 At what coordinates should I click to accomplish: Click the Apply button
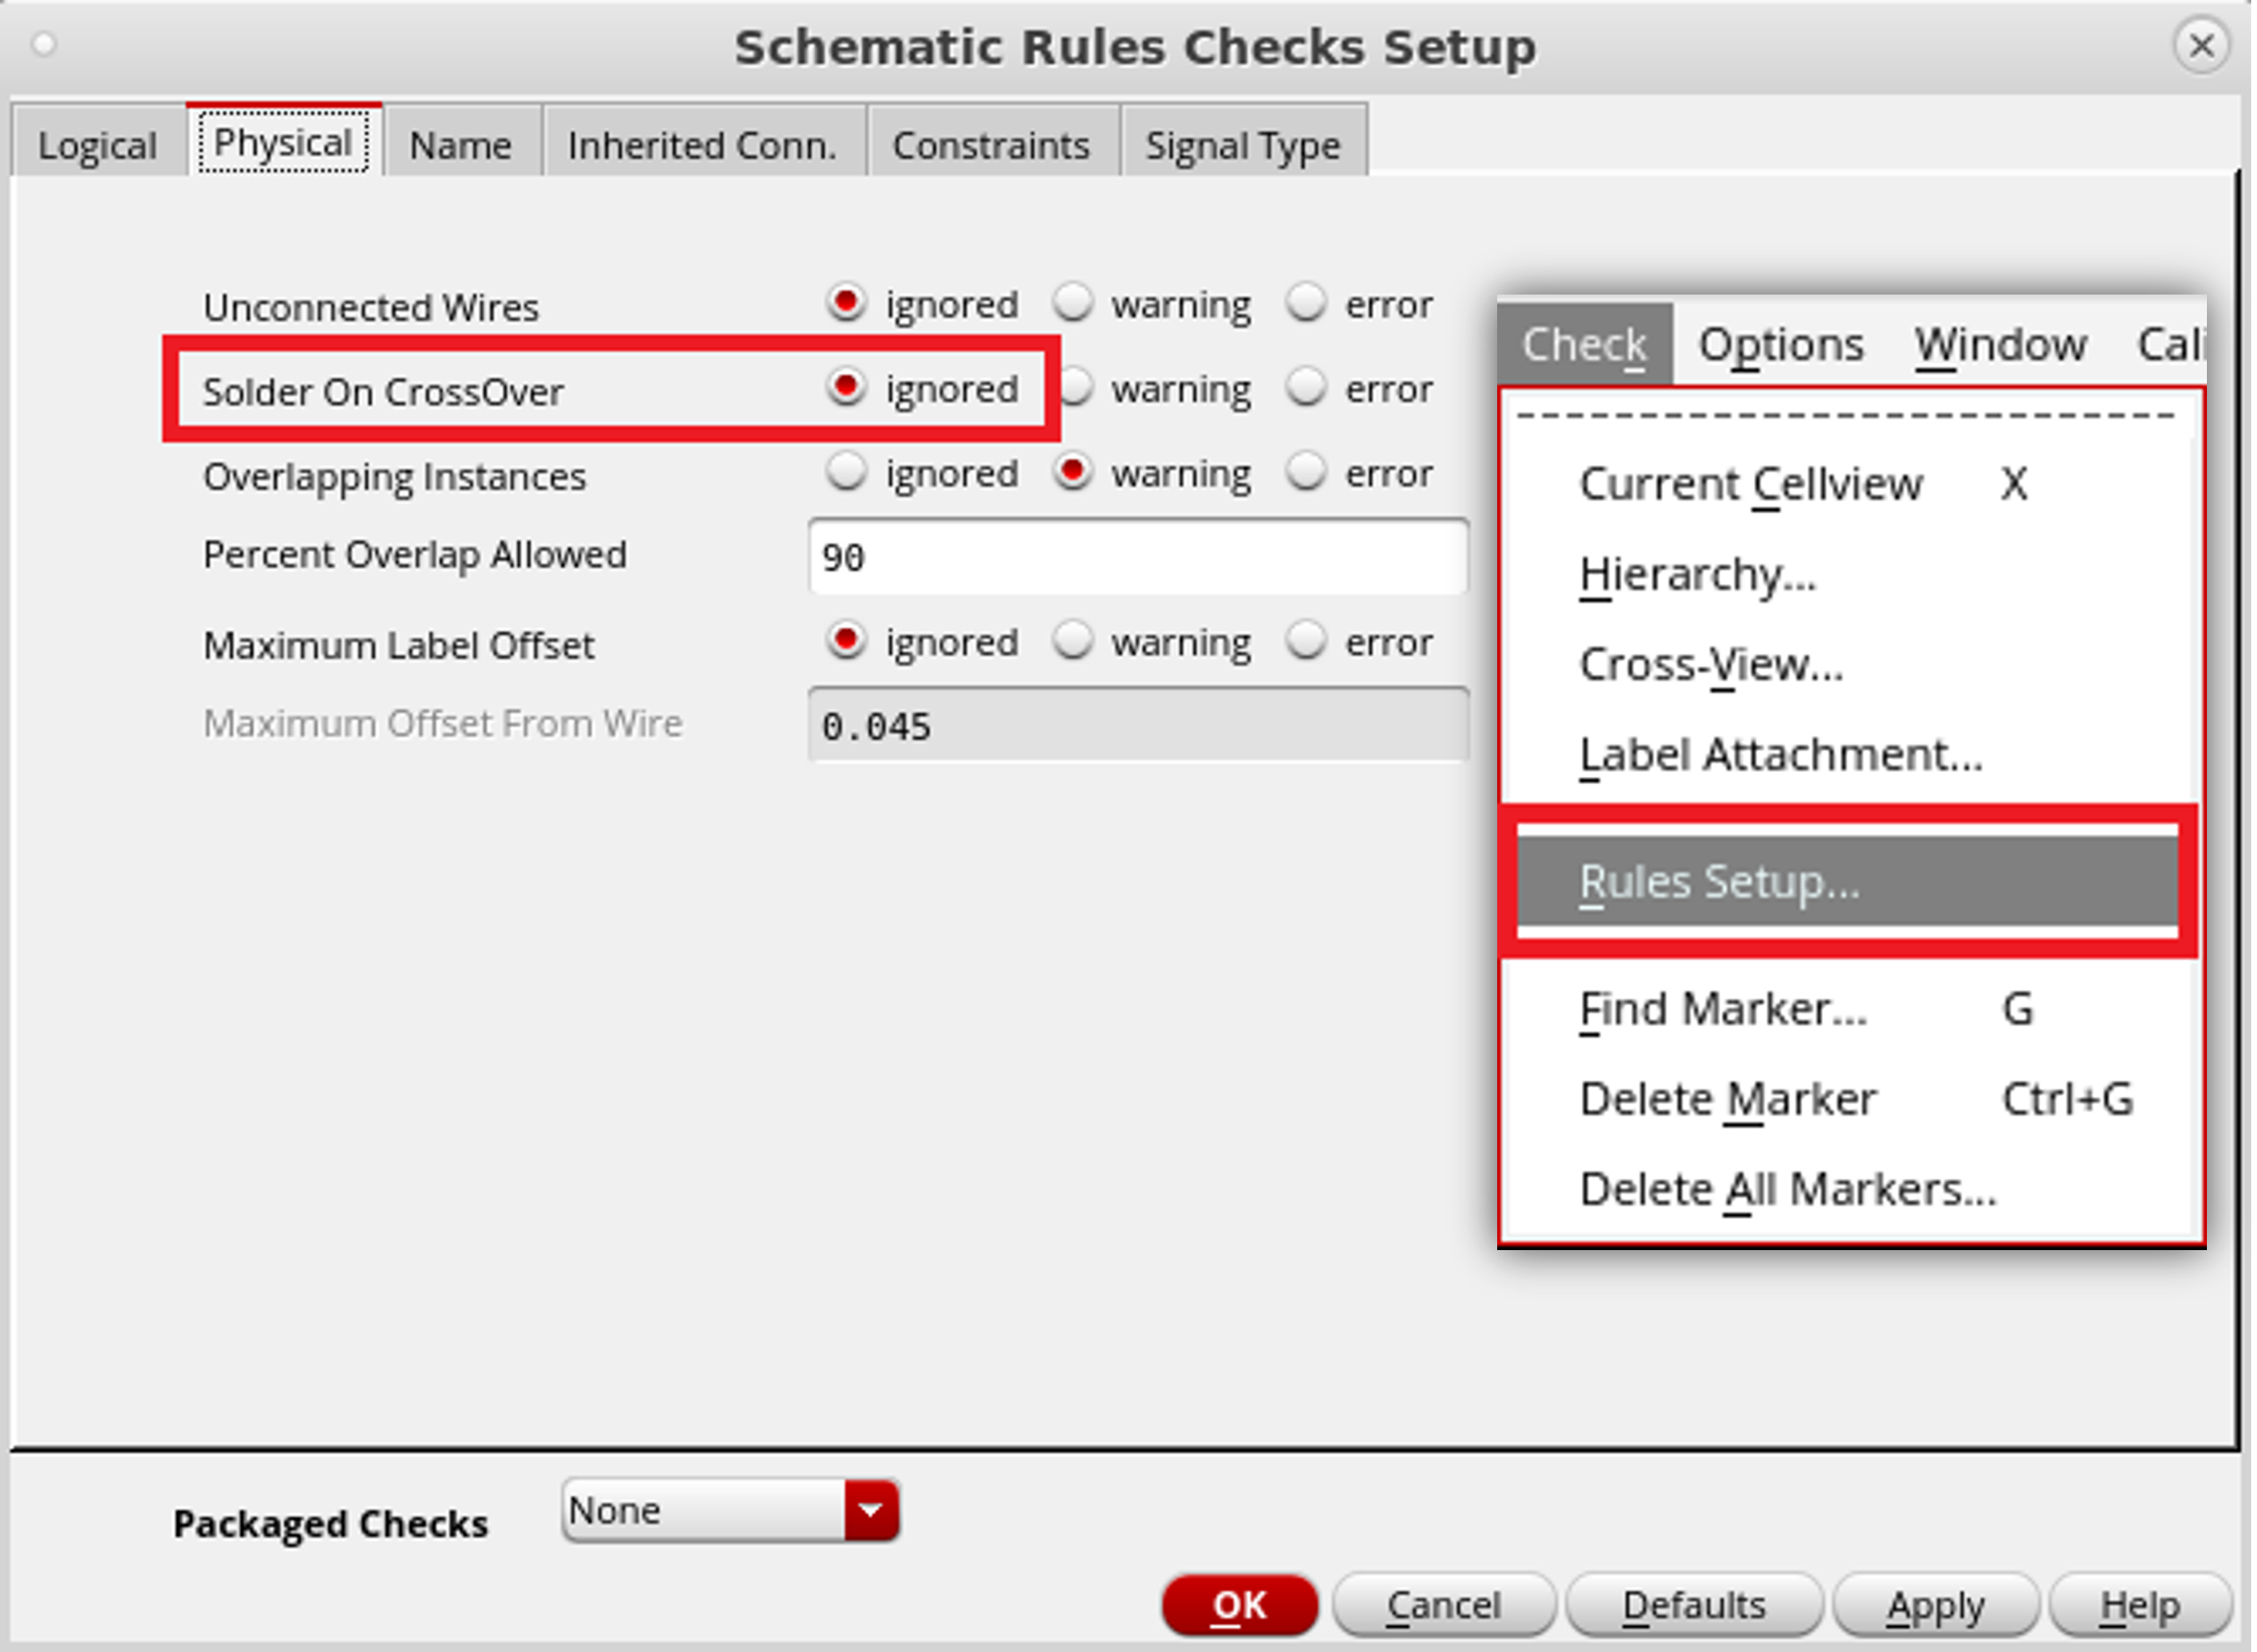[x=1935, y=1605]
